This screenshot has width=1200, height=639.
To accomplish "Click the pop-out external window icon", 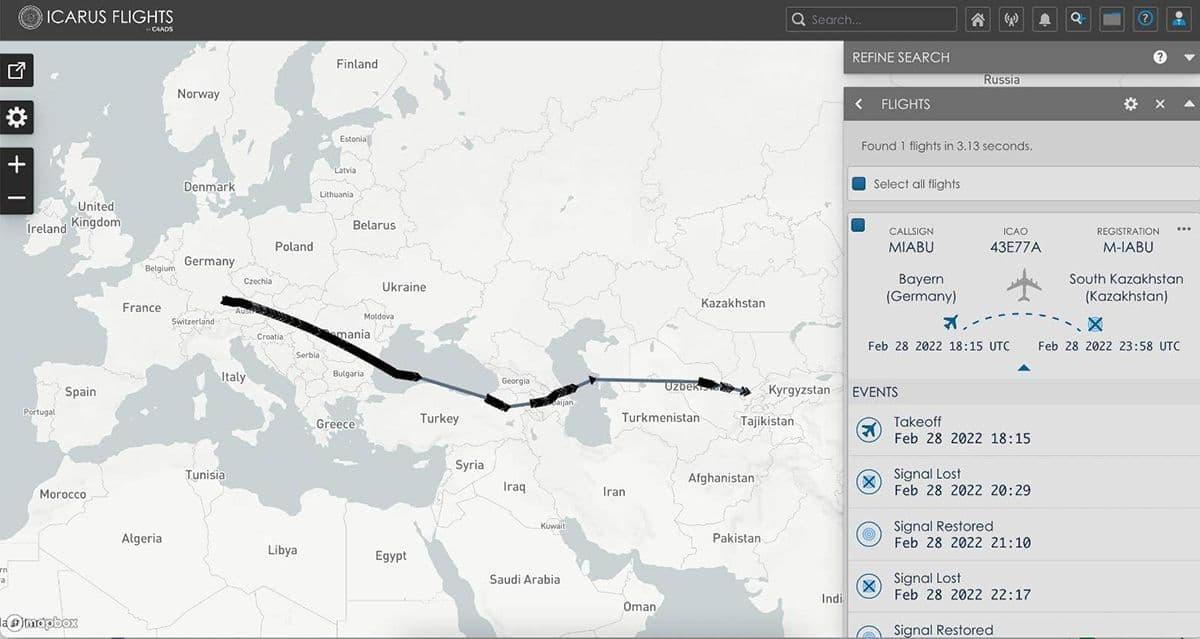I will click(17, 70).
